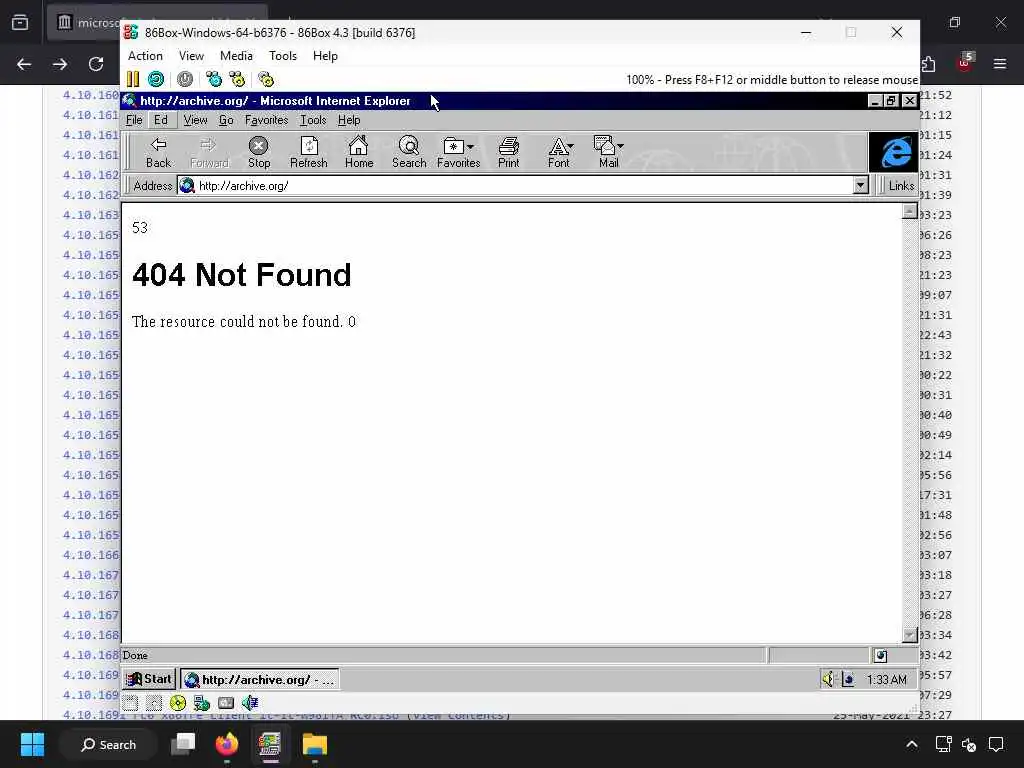Refresh the archive.org page
The height and width of the screenshot is (768, 1024).
coord(308,152)
